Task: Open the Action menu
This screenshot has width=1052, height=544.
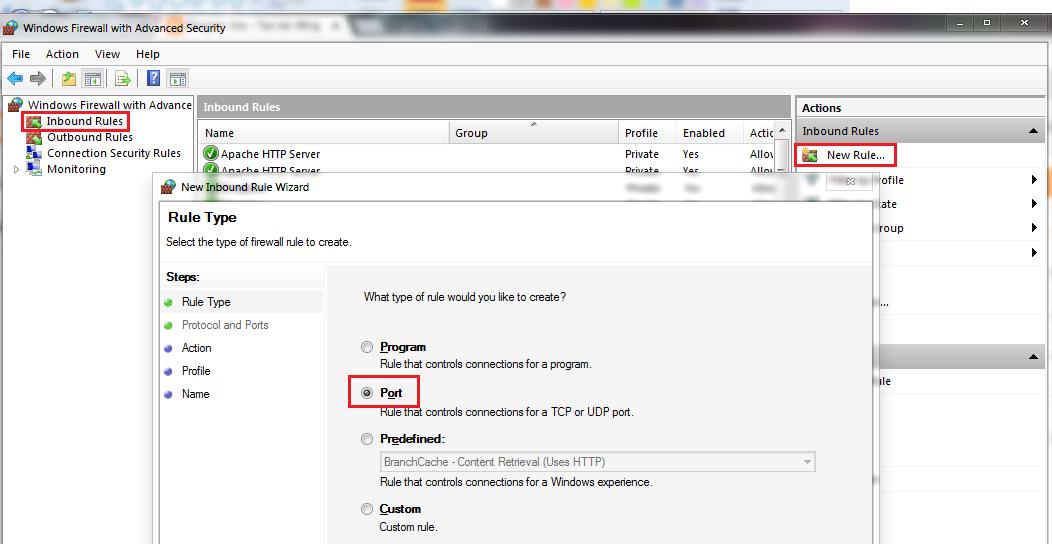Action: click(62, 54)
